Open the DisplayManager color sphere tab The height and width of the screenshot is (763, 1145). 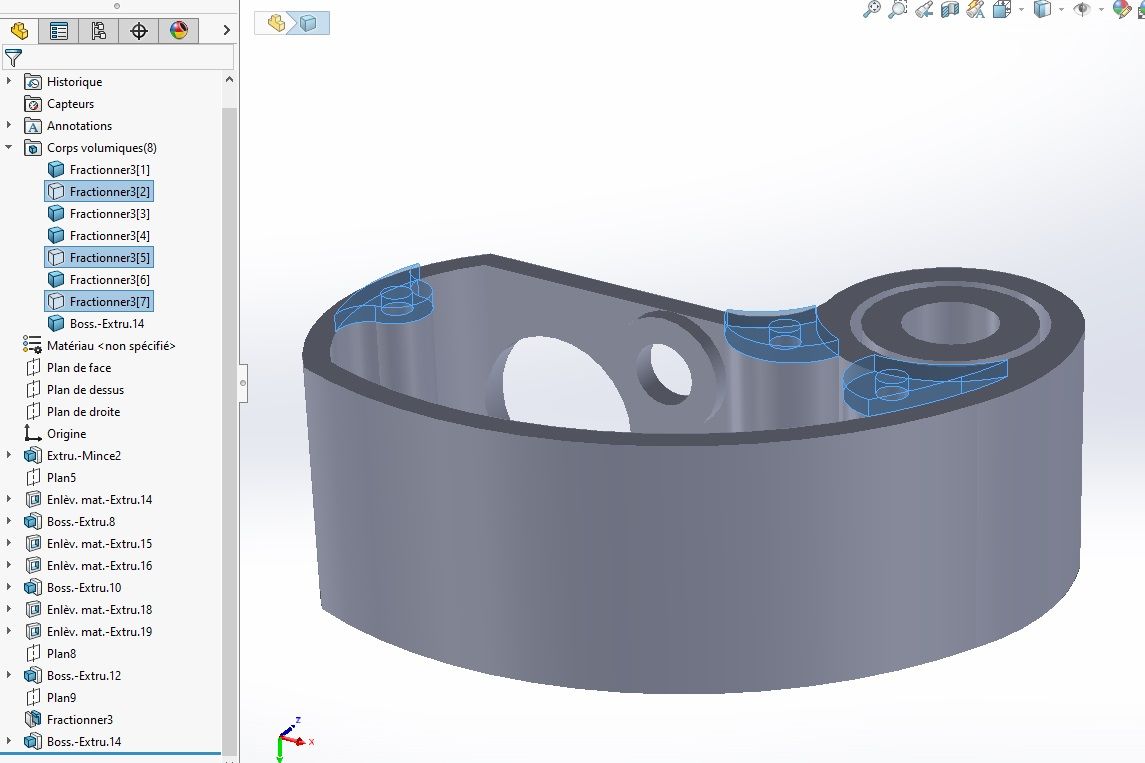[x=179, y=31]
